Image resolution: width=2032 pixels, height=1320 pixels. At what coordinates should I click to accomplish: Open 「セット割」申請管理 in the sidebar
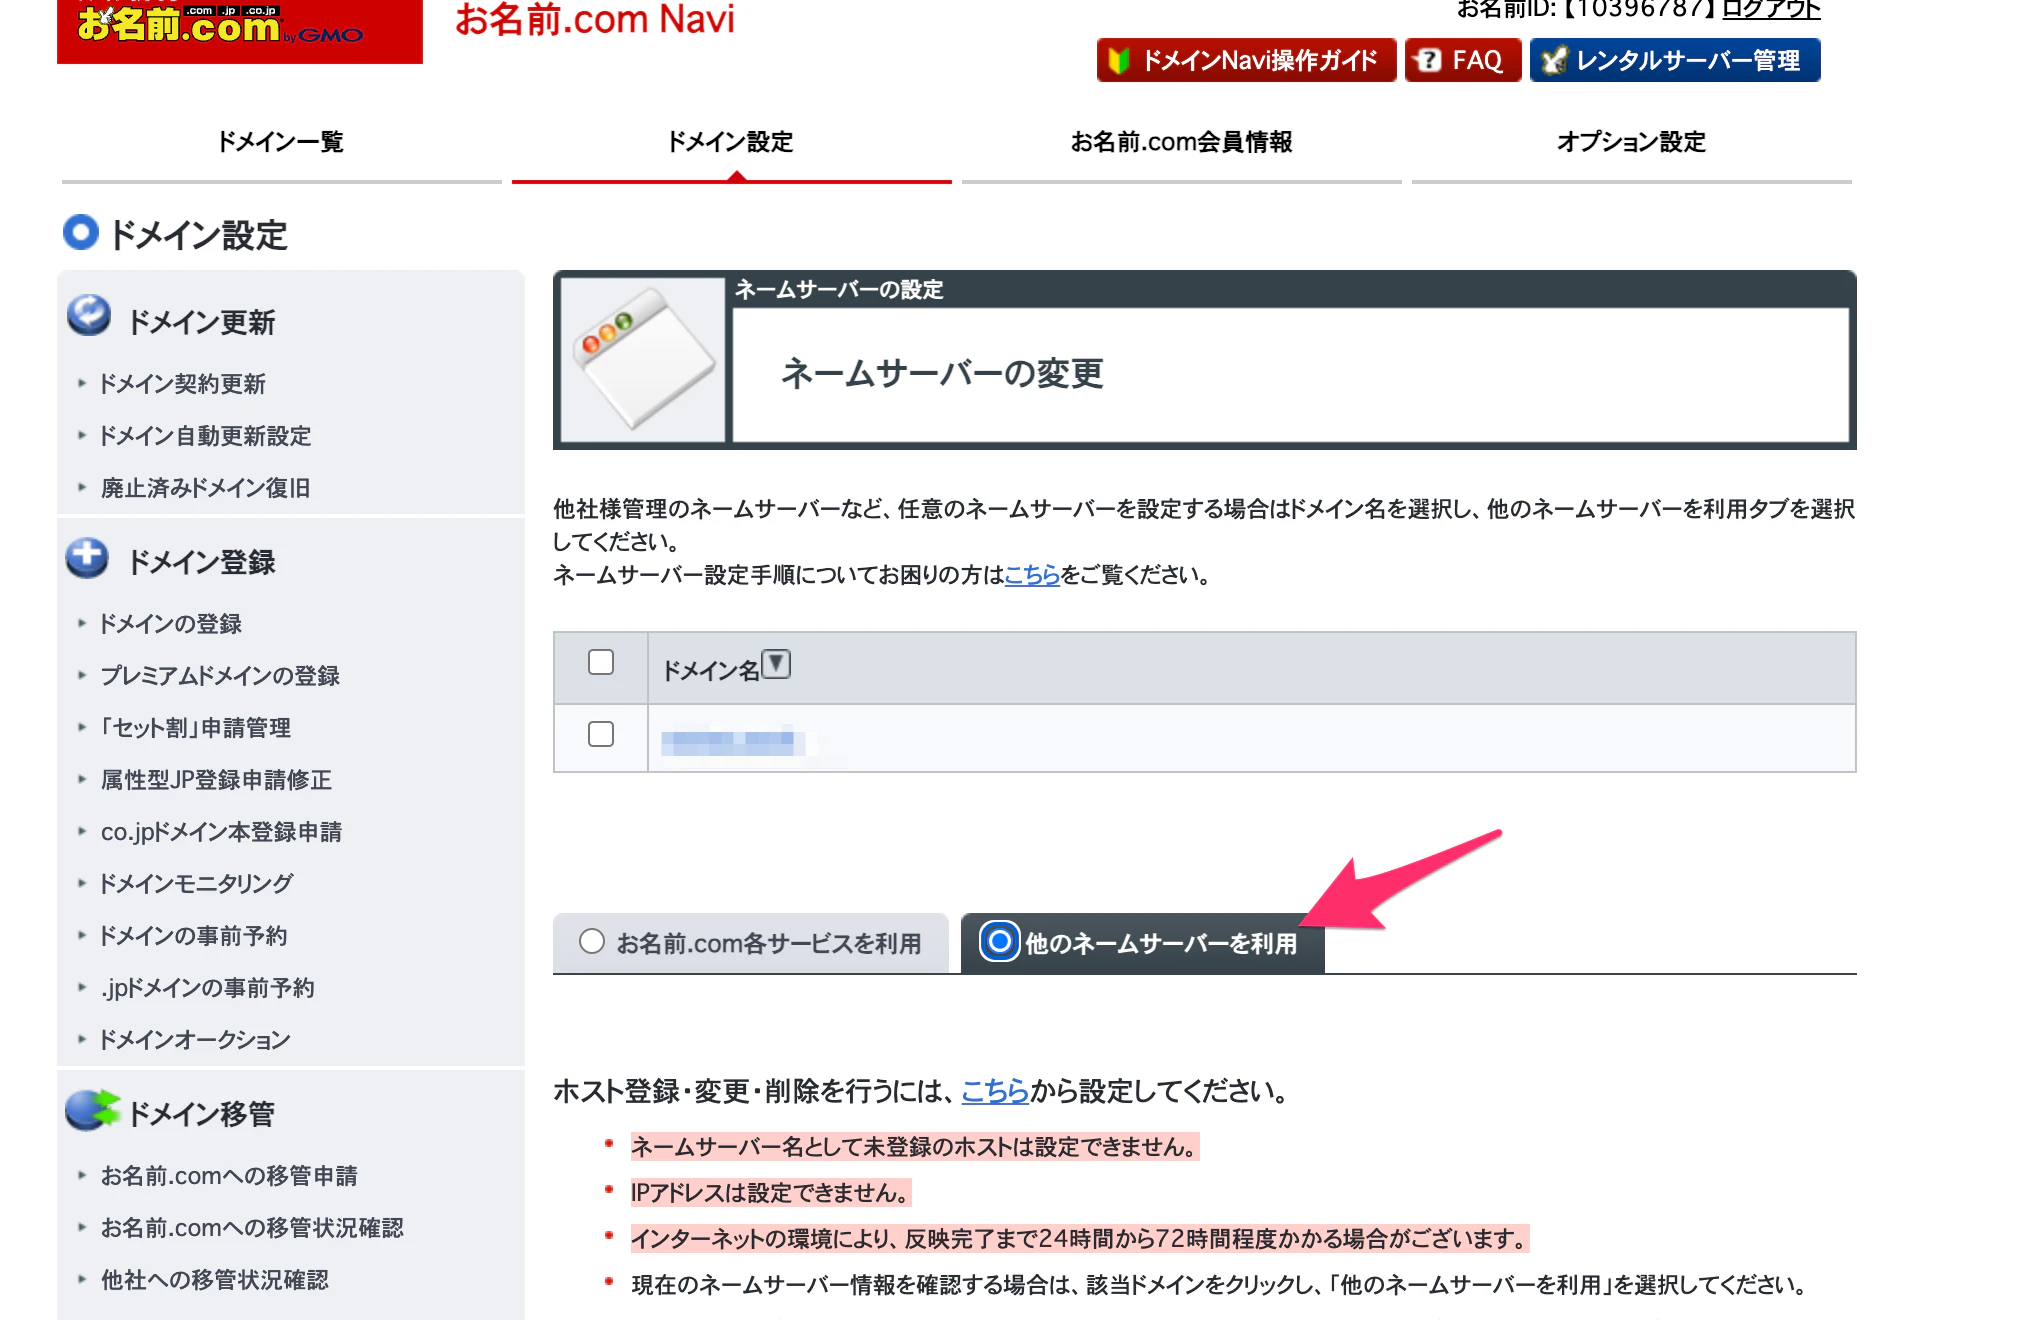click(196, 728)
